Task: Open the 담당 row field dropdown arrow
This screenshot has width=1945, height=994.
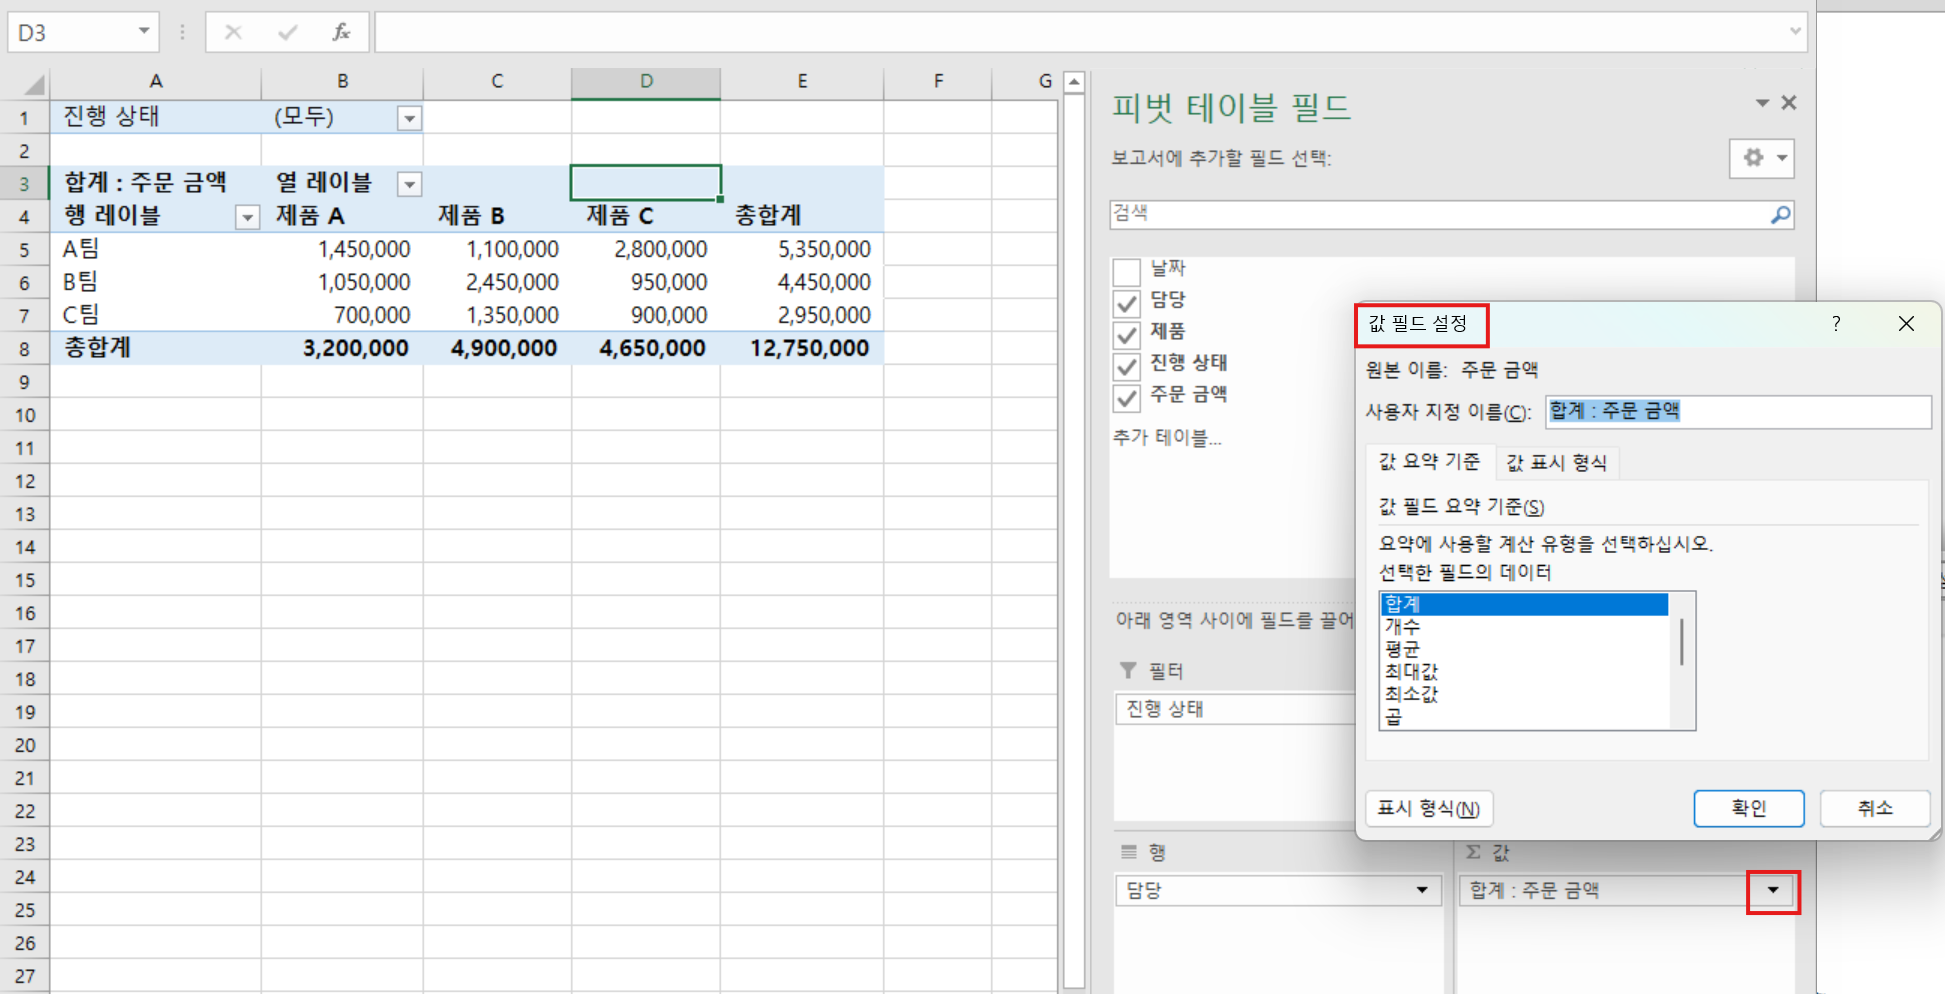Action: coord(1421,890)
